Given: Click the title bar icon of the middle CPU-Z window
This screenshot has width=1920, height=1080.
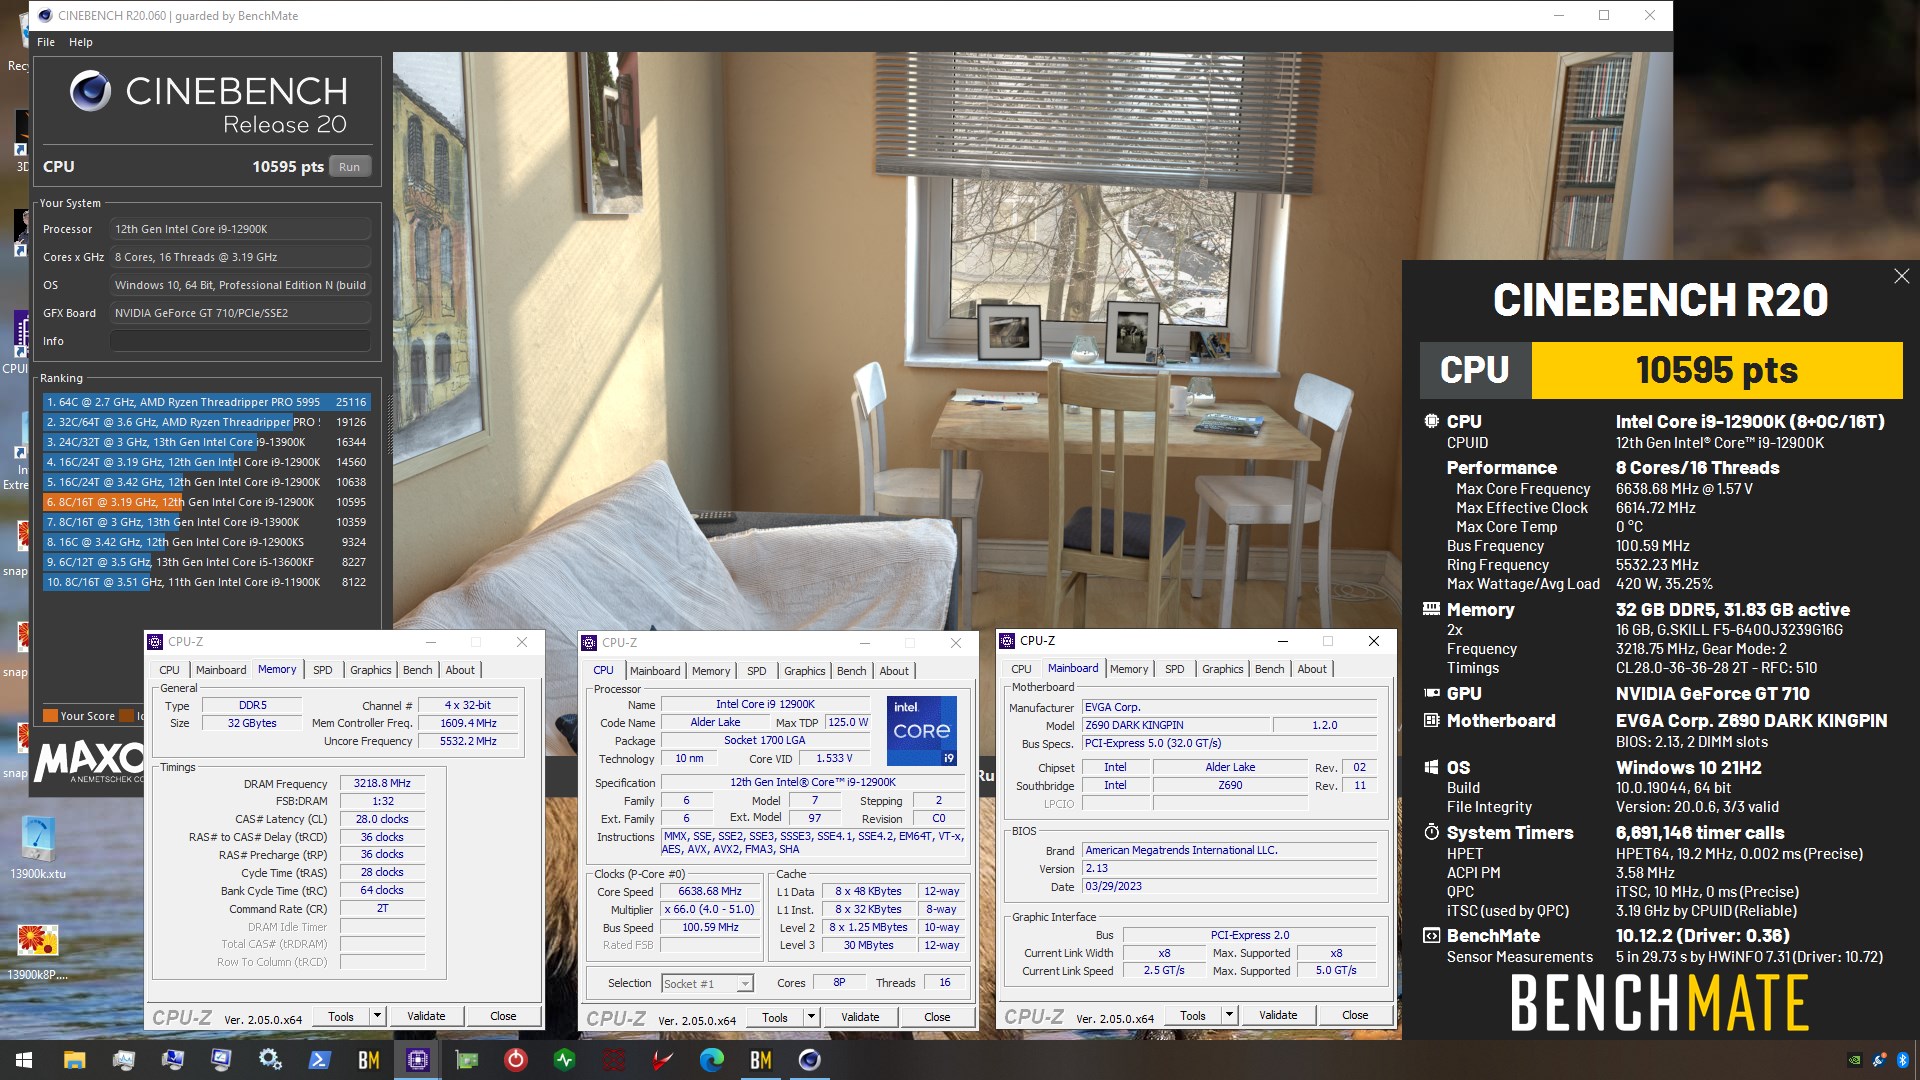Looking at the screenshot, I should click(x=589, y=643).
